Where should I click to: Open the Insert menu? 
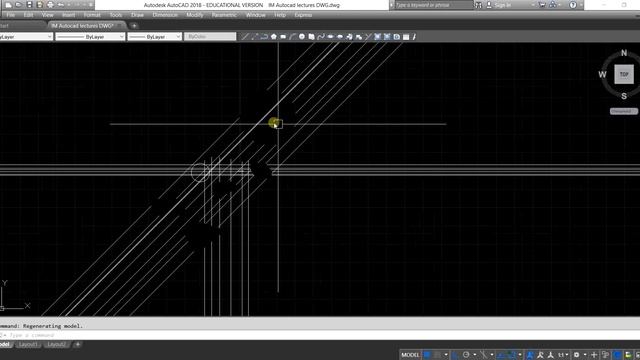click(69, 15)
